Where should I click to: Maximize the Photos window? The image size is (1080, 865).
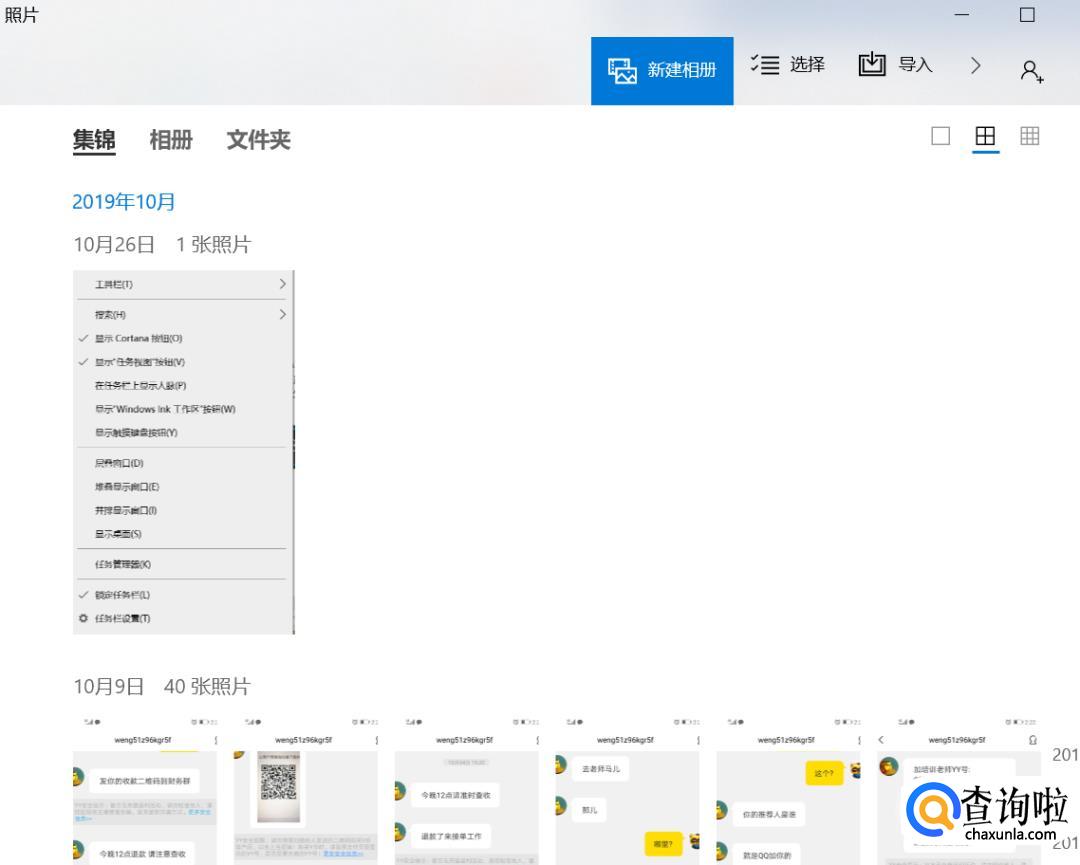[1027, 15]
